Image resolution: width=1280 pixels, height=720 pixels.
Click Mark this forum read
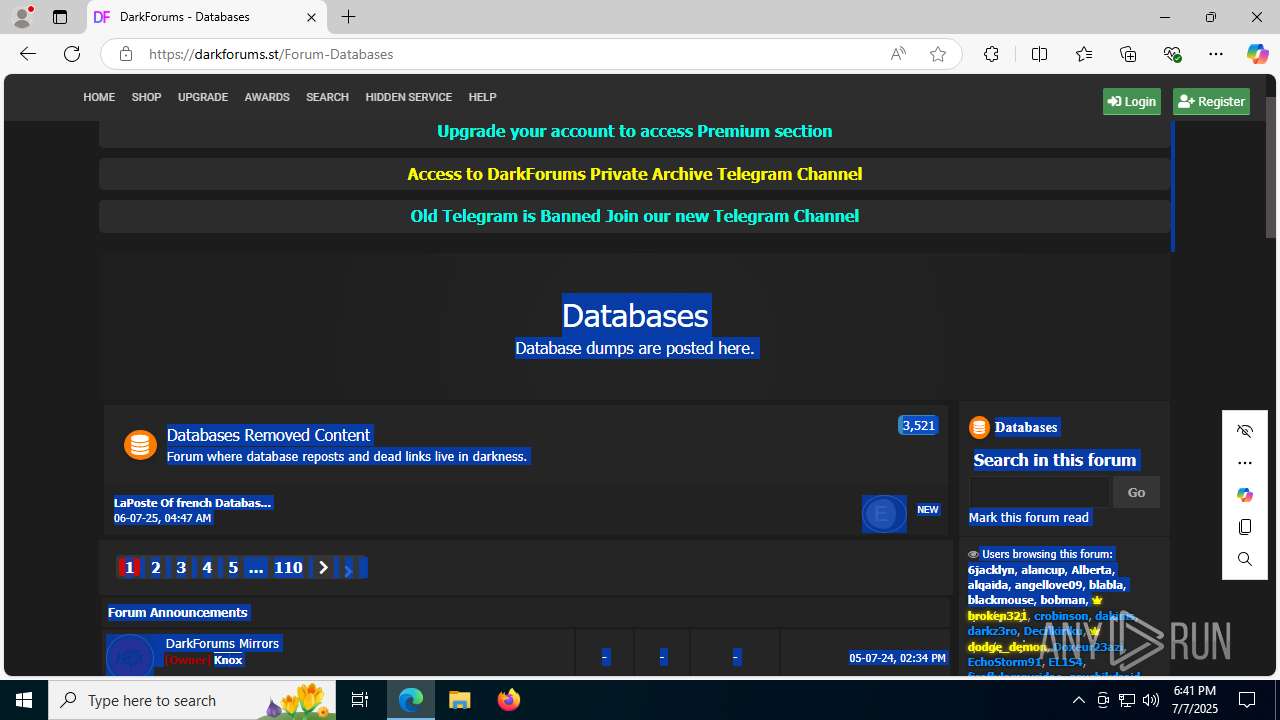click(1028, 518)
